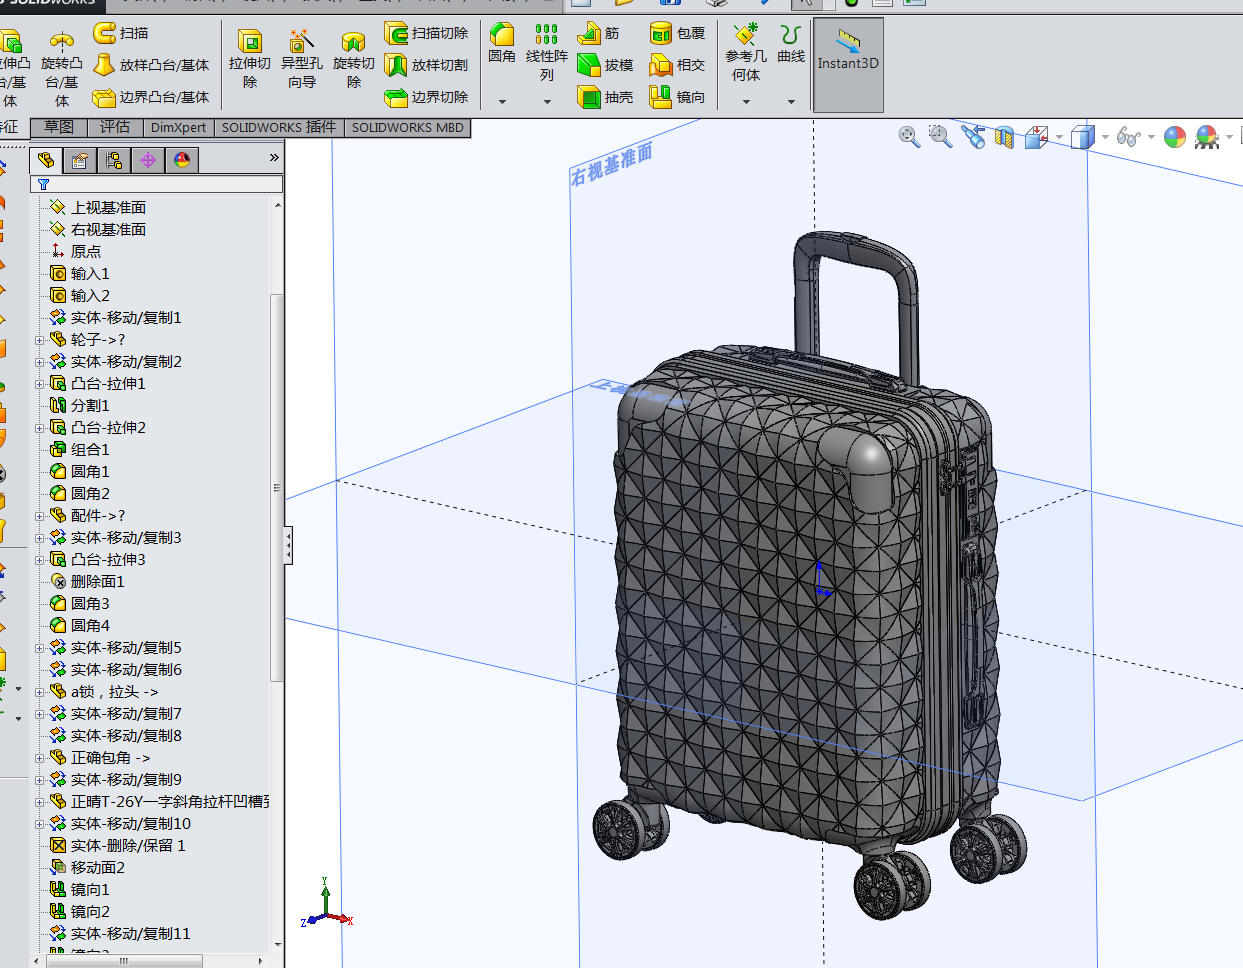Select 右视基准面 in the feature tree

point(108,229)
